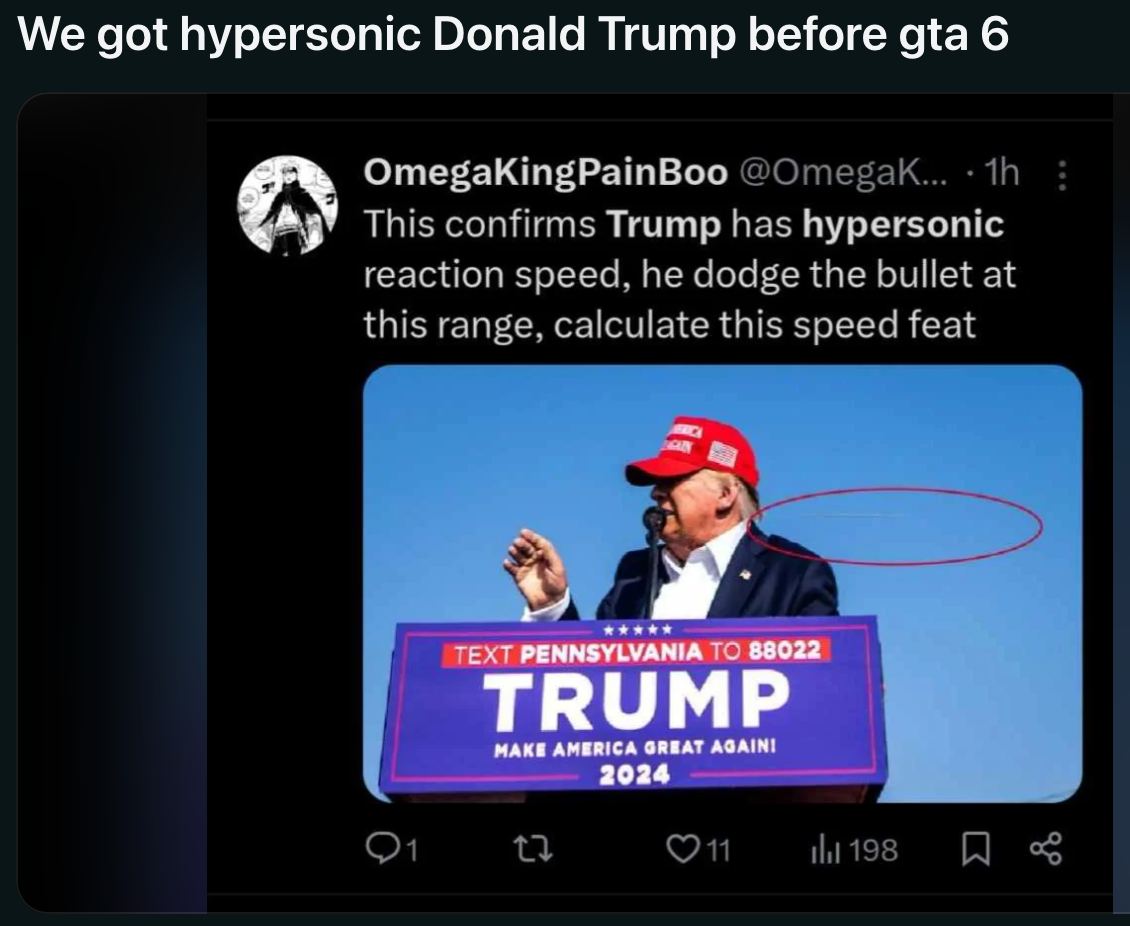Bookmark the tweet using the bookmark icon
Viewport: 1130px width, 926px height.
[976, 849]
